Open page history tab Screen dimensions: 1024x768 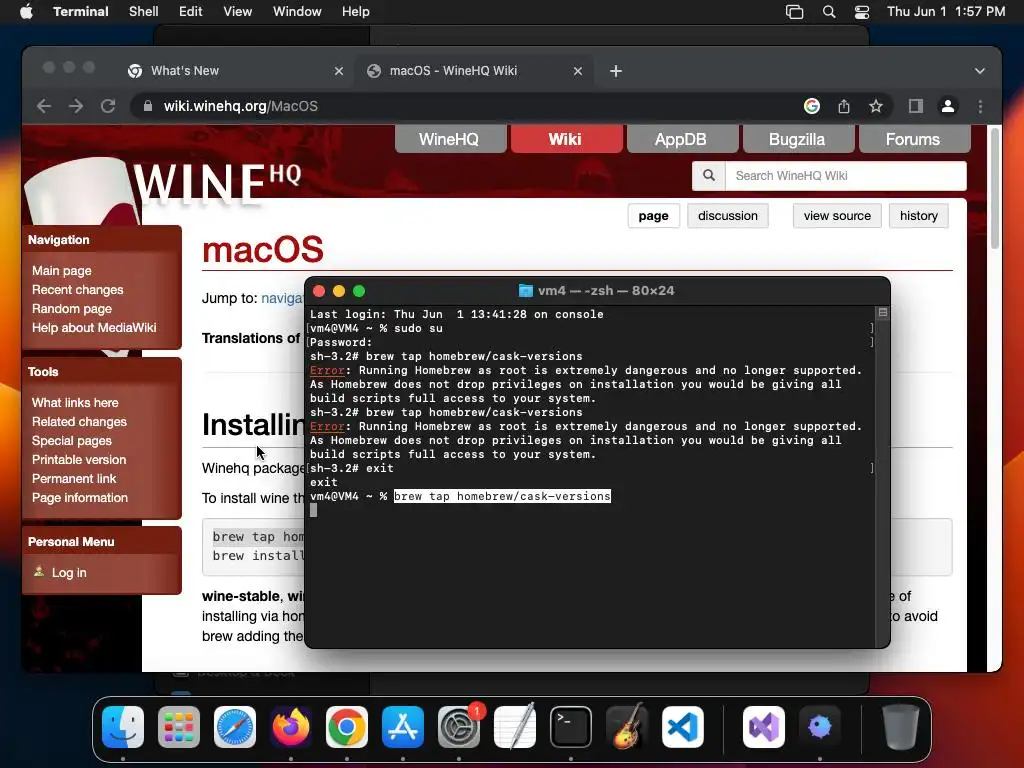tap(919, 216)
